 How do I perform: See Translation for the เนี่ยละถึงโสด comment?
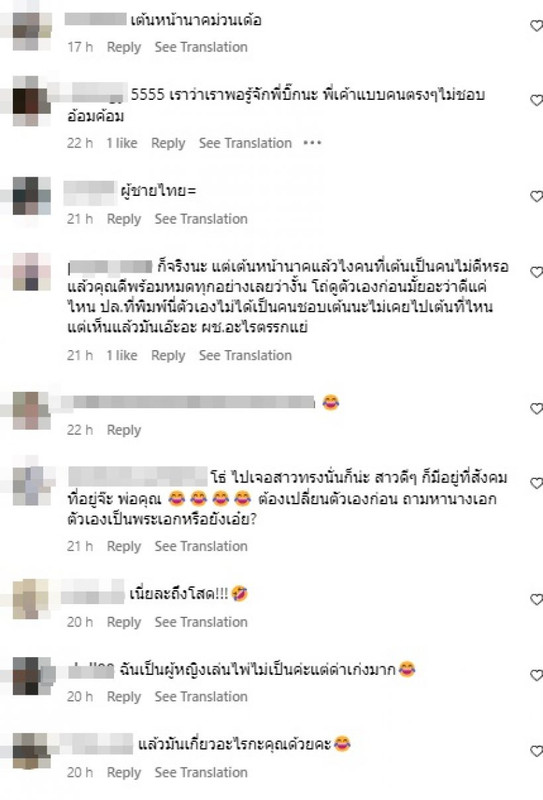[201, 622]
